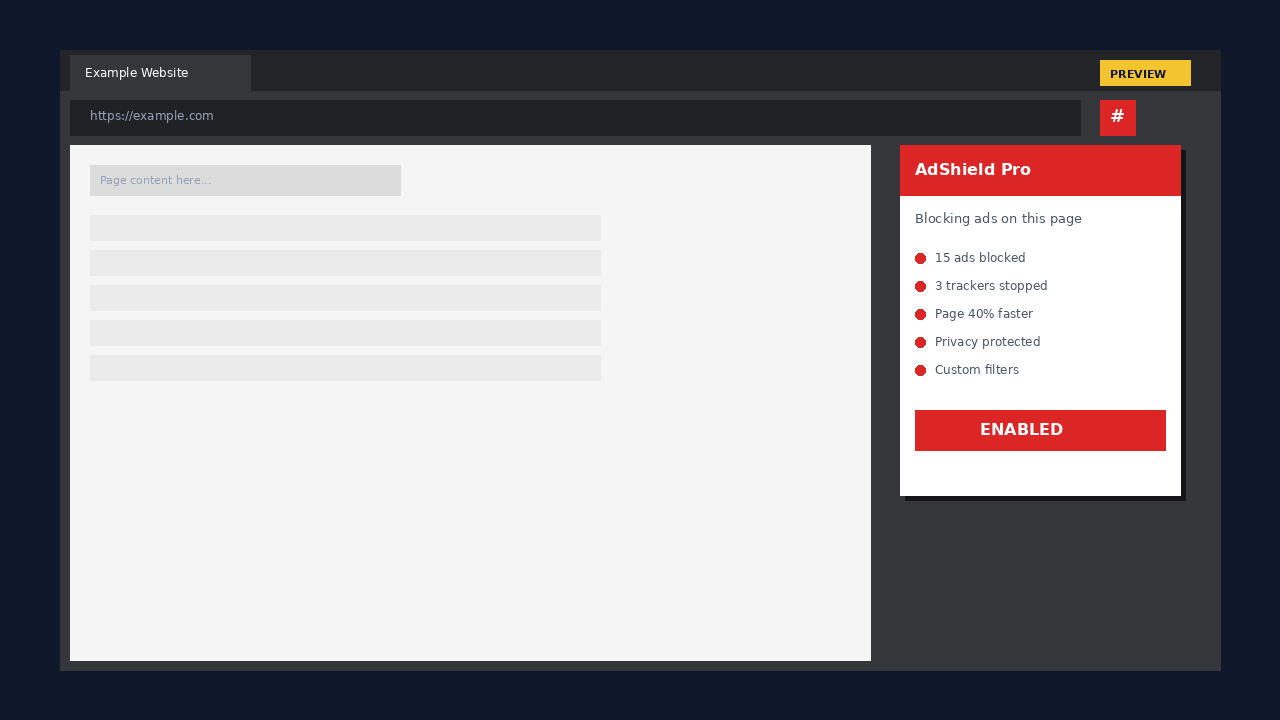The width and height of the screenshot is (1280, 720).
Task: Disable ad blocking via the ENABLED control
Action: coord(1040,430)
